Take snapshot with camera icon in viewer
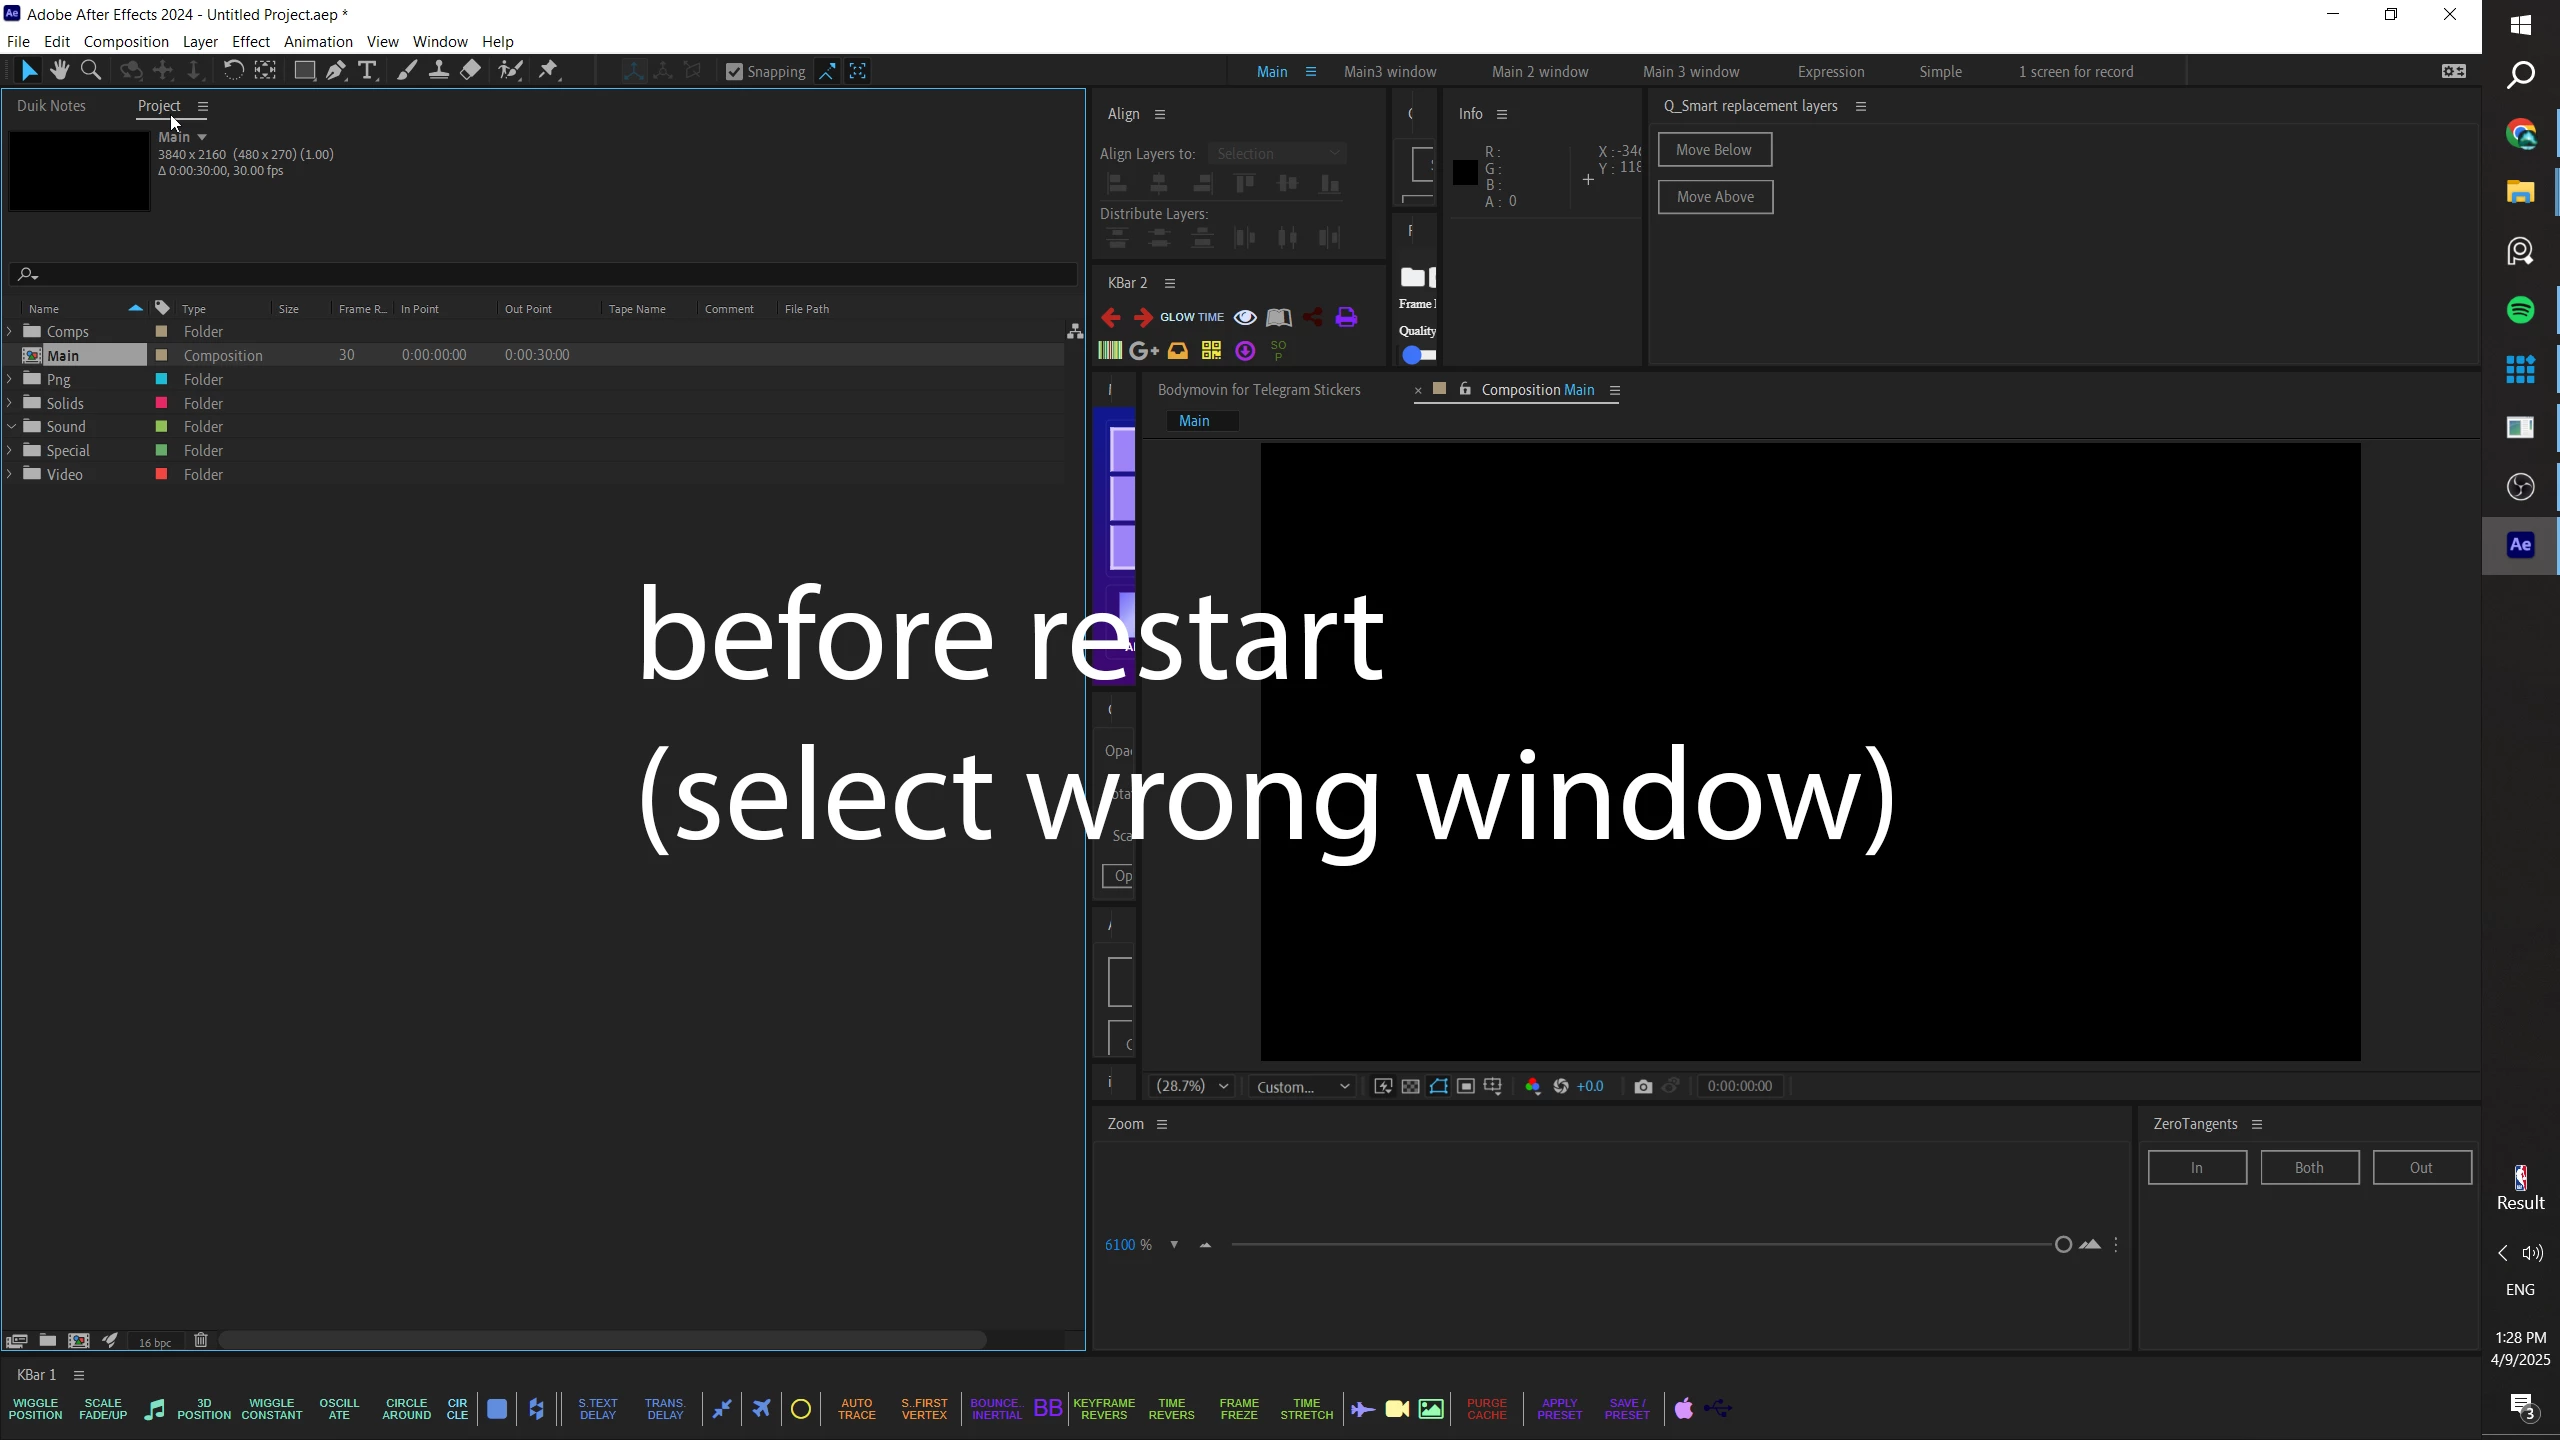This screenshot has height=1440, width=2560. tap(1642, 1087)
